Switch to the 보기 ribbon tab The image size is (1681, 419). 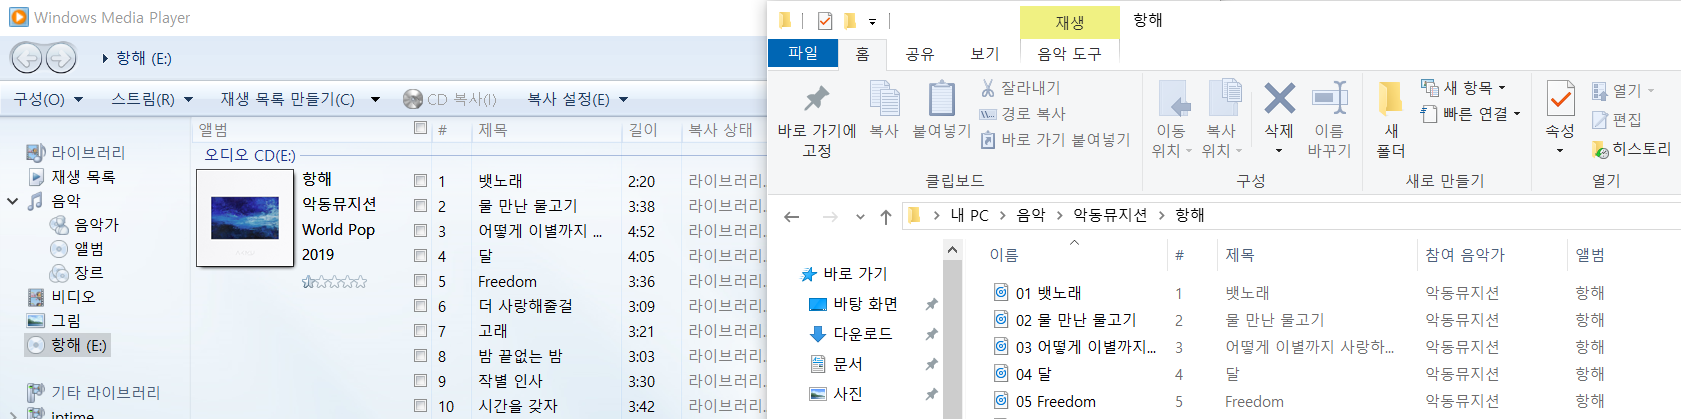click(985, 53)
